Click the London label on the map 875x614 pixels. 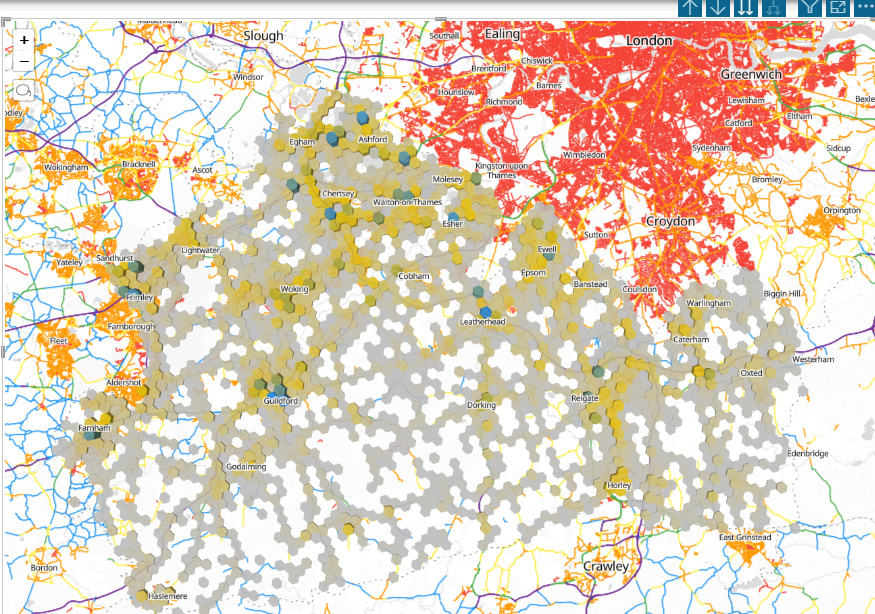point(646,40)
